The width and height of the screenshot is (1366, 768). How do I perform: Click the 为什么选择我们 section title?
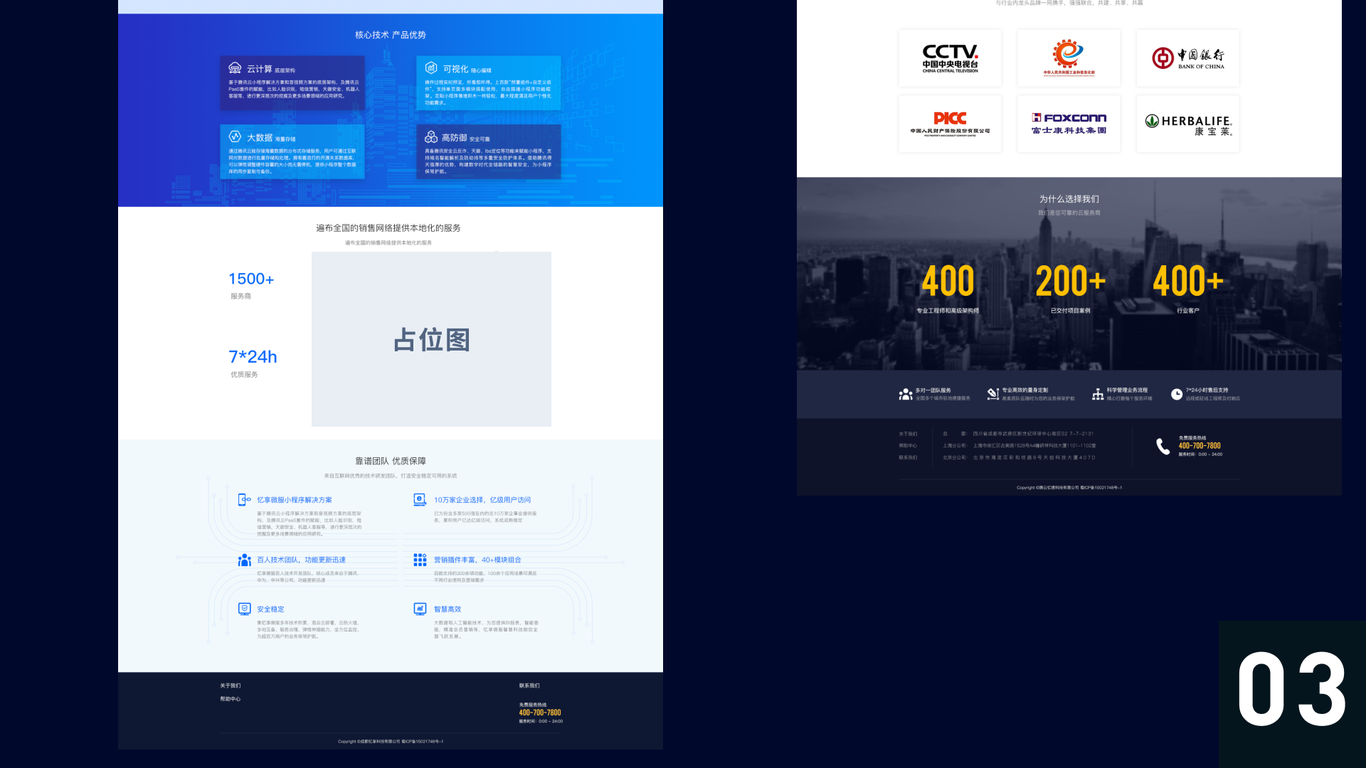tap(1069, 199)
